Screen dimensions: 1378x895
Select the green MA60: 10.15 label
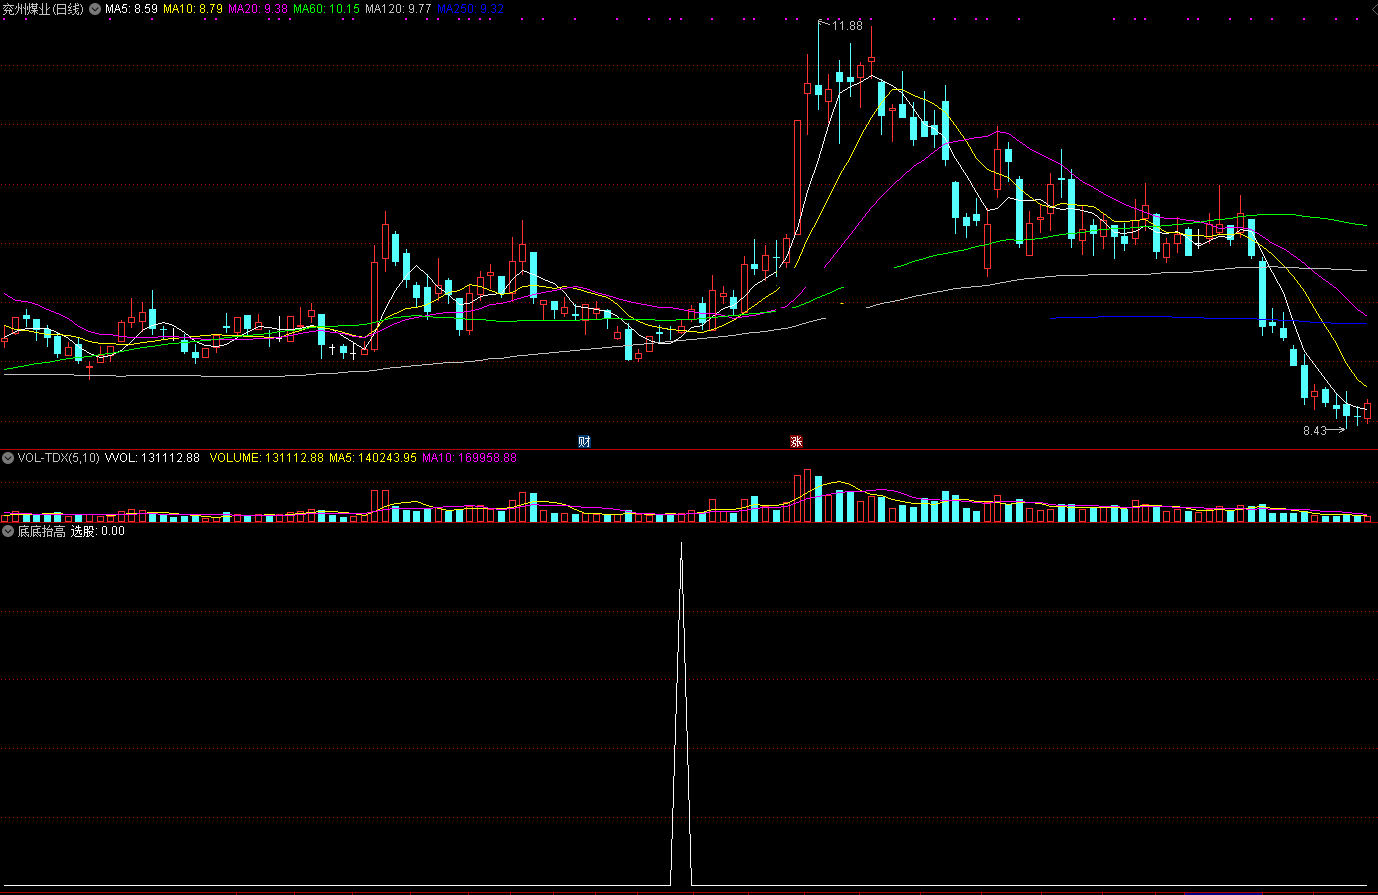(x=326, y=9)
